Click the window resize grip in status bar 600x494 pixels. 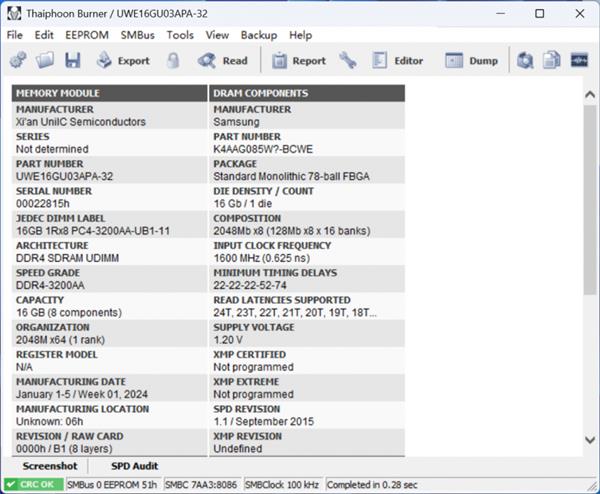pyautogui.click(x=593, y=486)
